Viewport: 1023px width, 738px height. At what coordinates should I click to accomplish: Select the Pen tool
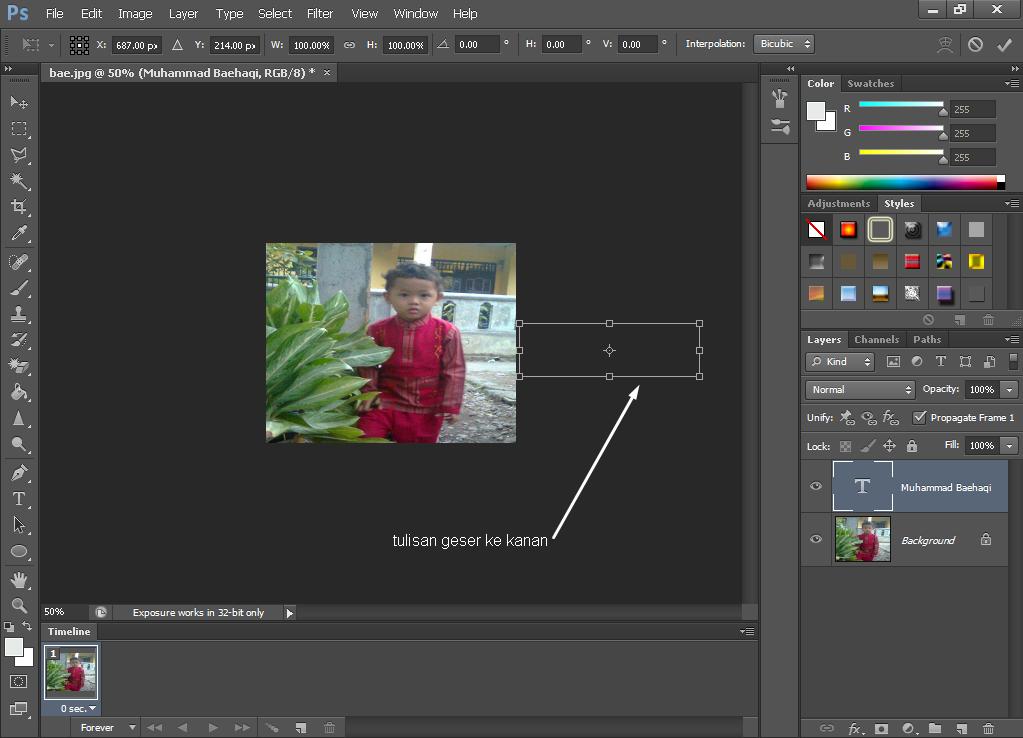pyautogui.click(x=19, y=473)
